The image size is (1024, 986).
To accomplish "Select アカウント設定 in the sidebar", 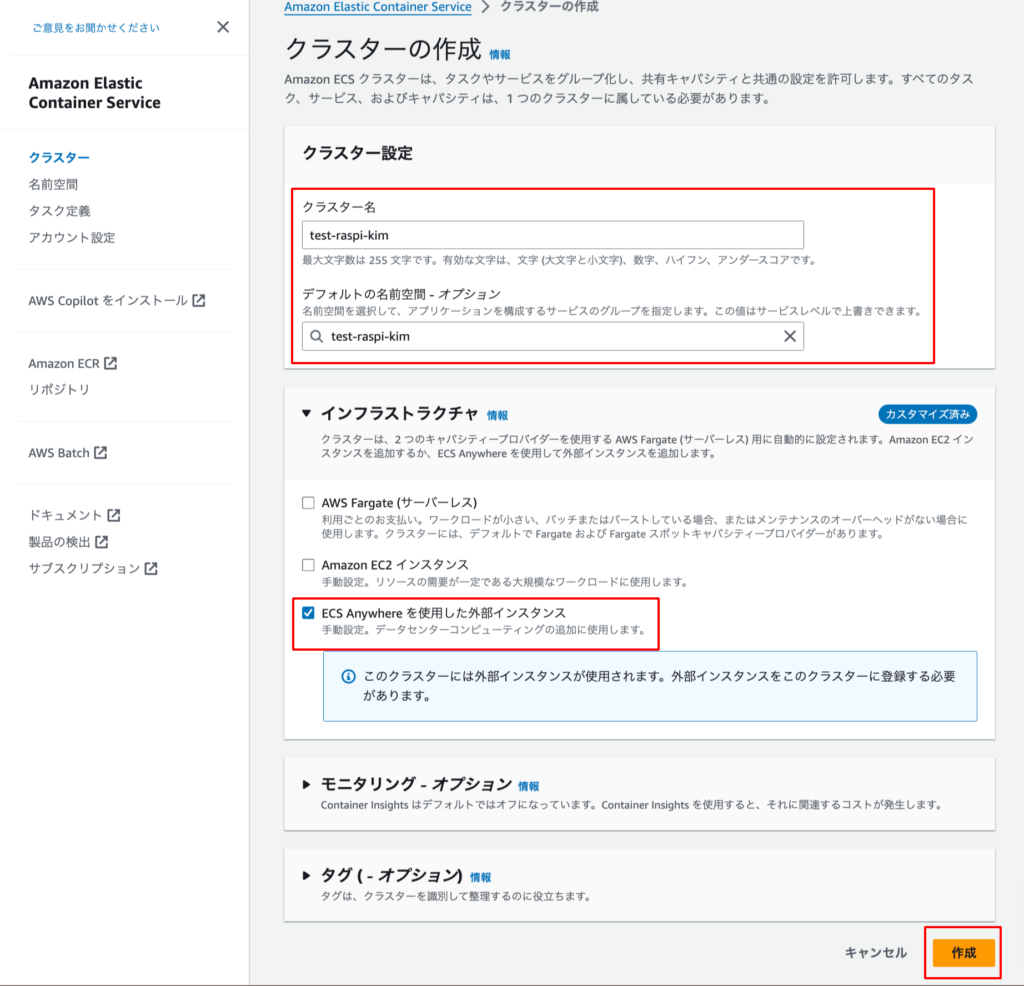I will (x=72, y=238).
